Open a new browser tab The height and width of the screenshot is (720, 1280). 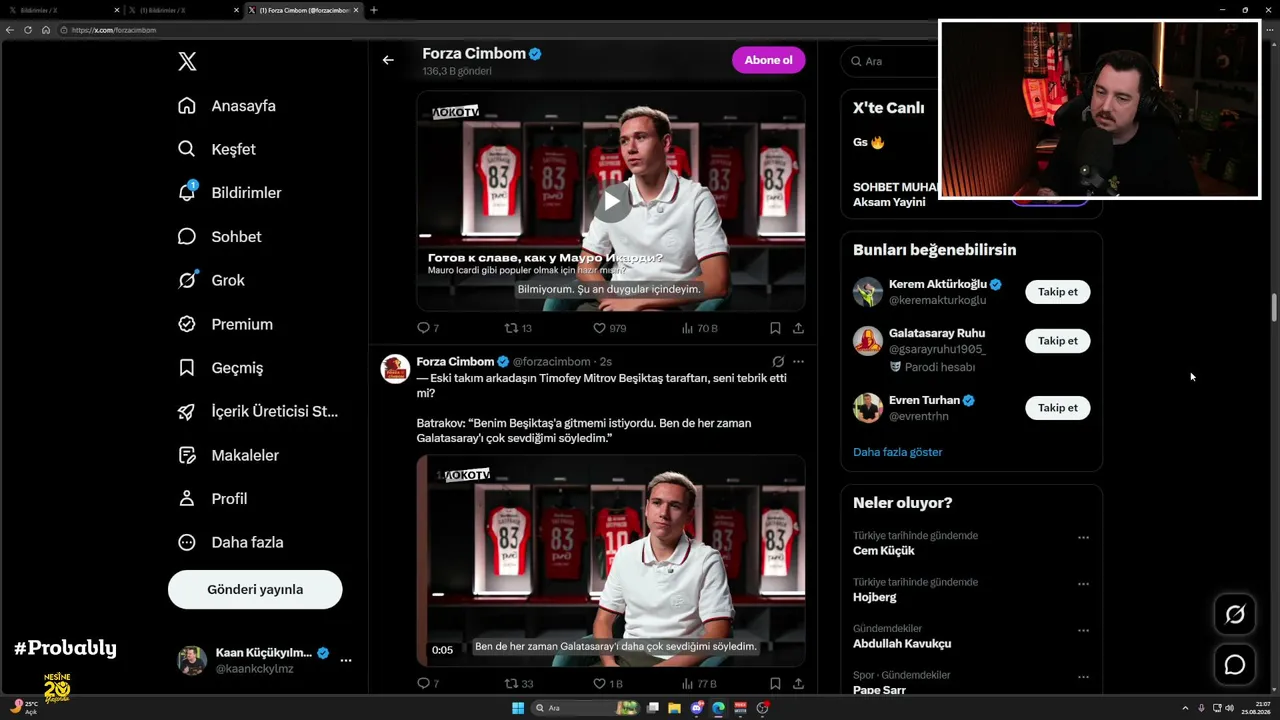(x=374, y=10)
